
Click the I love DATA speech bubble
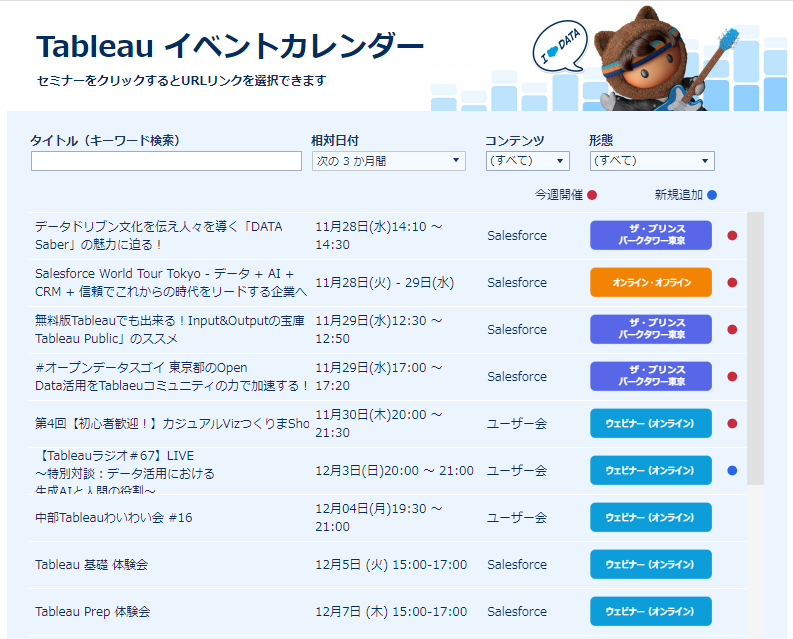(560, 47)
